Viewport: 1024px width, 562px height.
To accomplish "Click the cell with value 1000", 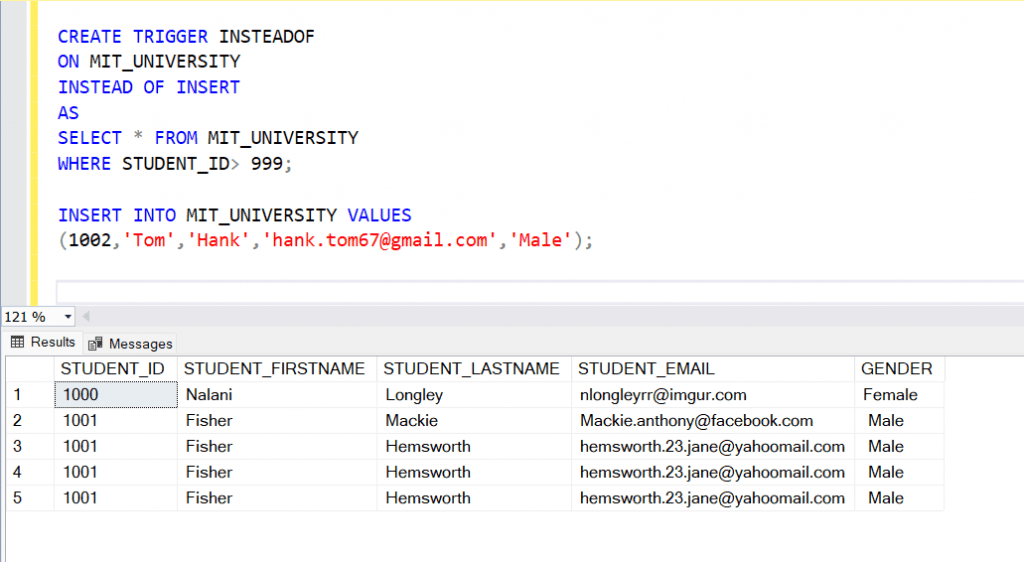I will coord(116,395).
